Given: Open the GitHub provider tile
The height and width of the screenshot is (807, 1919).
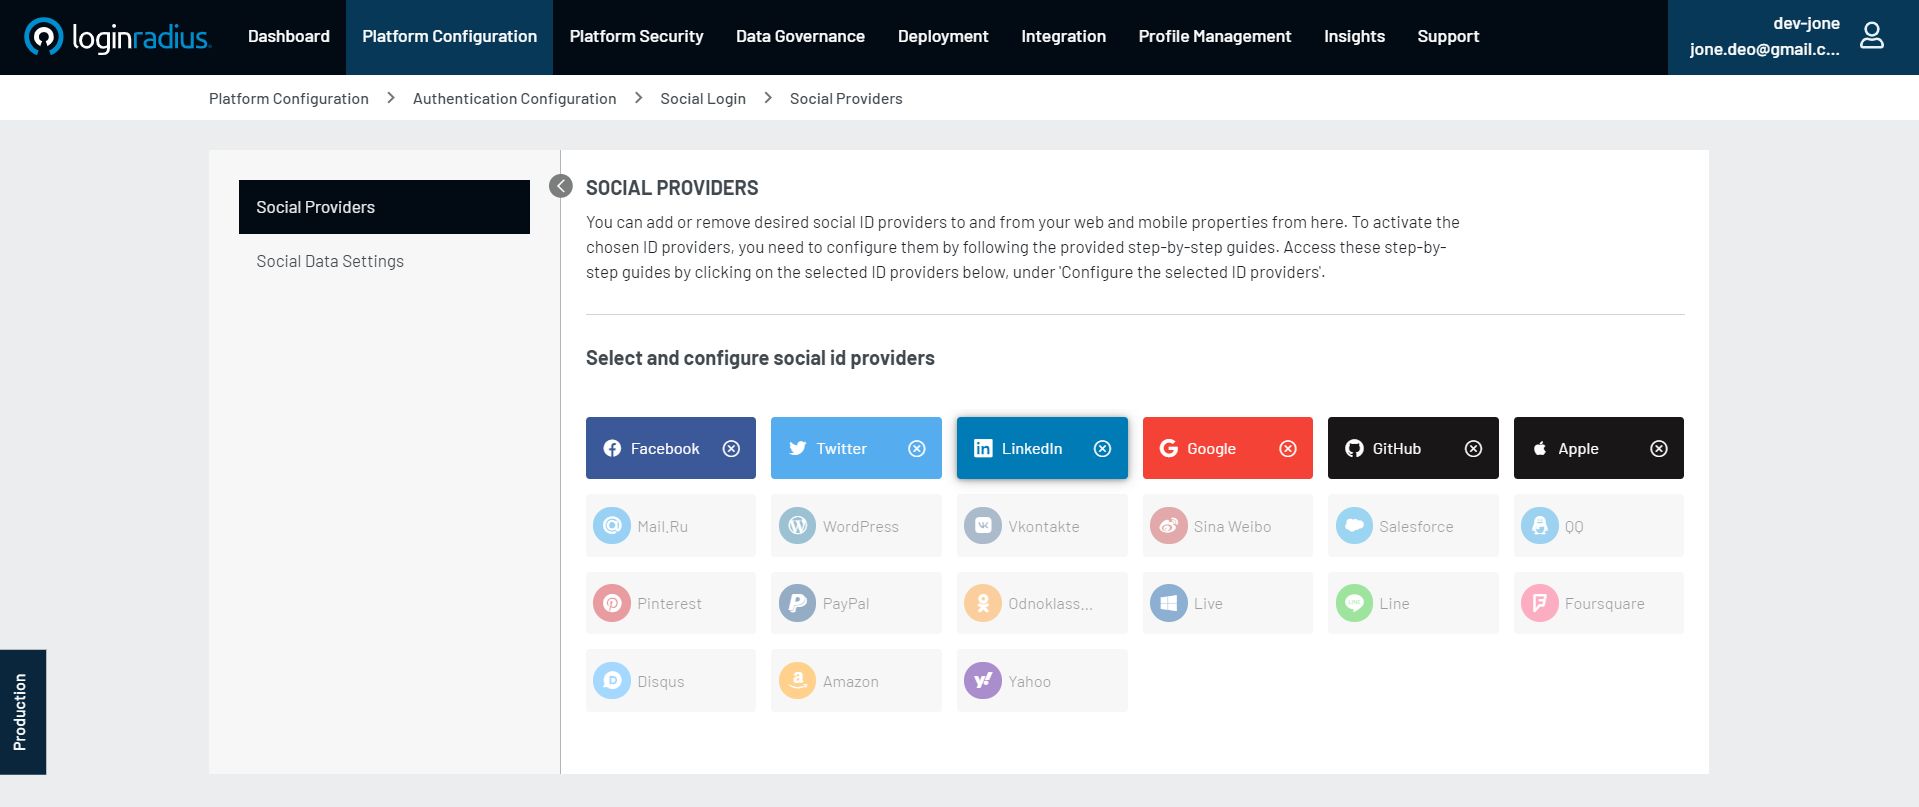Looking at the screenshot, I should tap(1395, 449).
